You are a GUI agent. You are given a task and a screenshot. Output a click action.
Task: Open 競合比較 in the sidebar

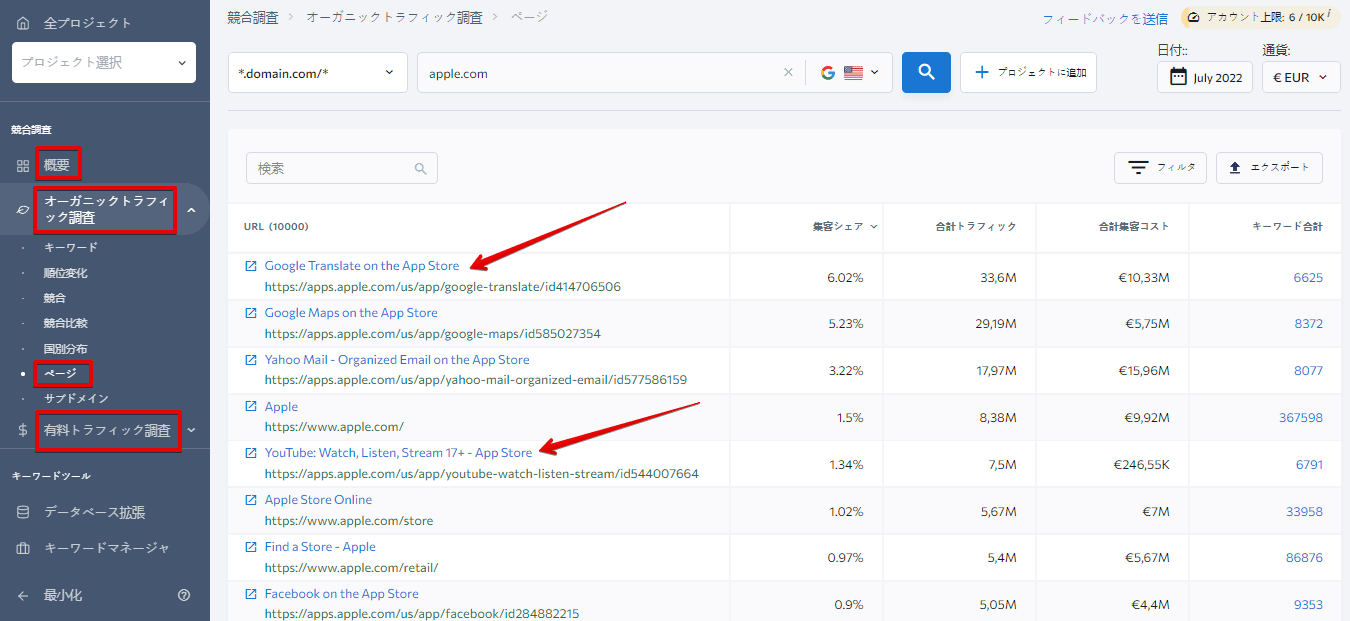click(65, 323)
